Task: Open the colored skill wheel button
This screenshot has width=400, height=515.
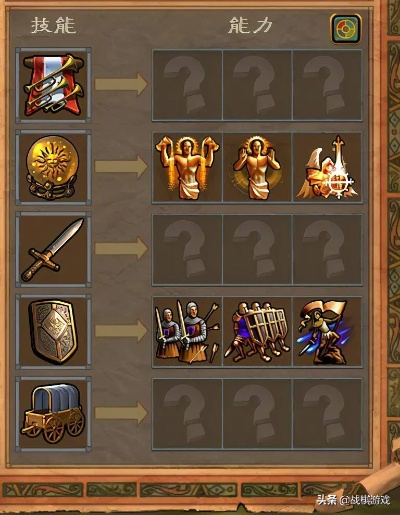Action: (346, 29)
